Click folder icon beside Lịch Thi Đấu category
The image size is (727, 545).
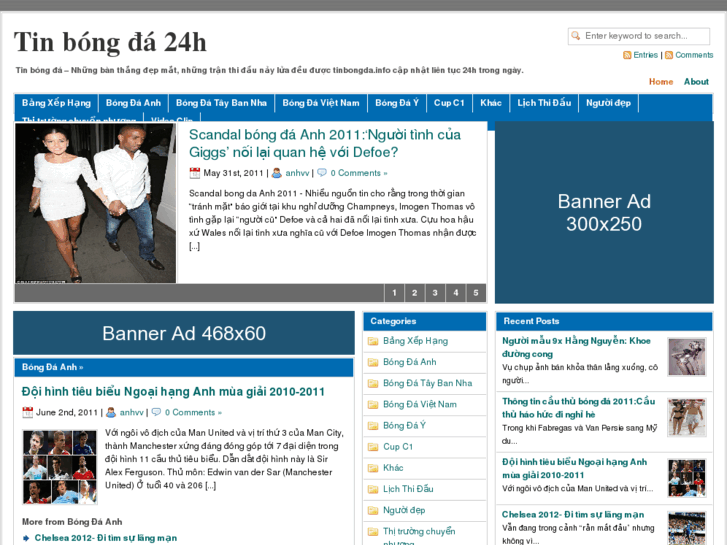[x=373, y=489]
